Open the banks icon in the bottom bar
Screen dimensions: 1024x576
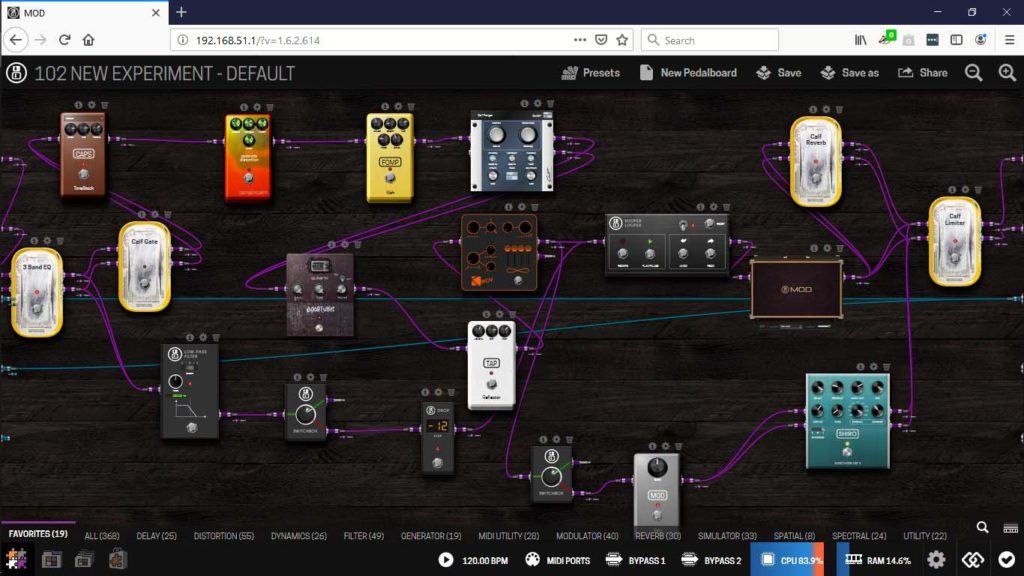[x=84, y=560]
